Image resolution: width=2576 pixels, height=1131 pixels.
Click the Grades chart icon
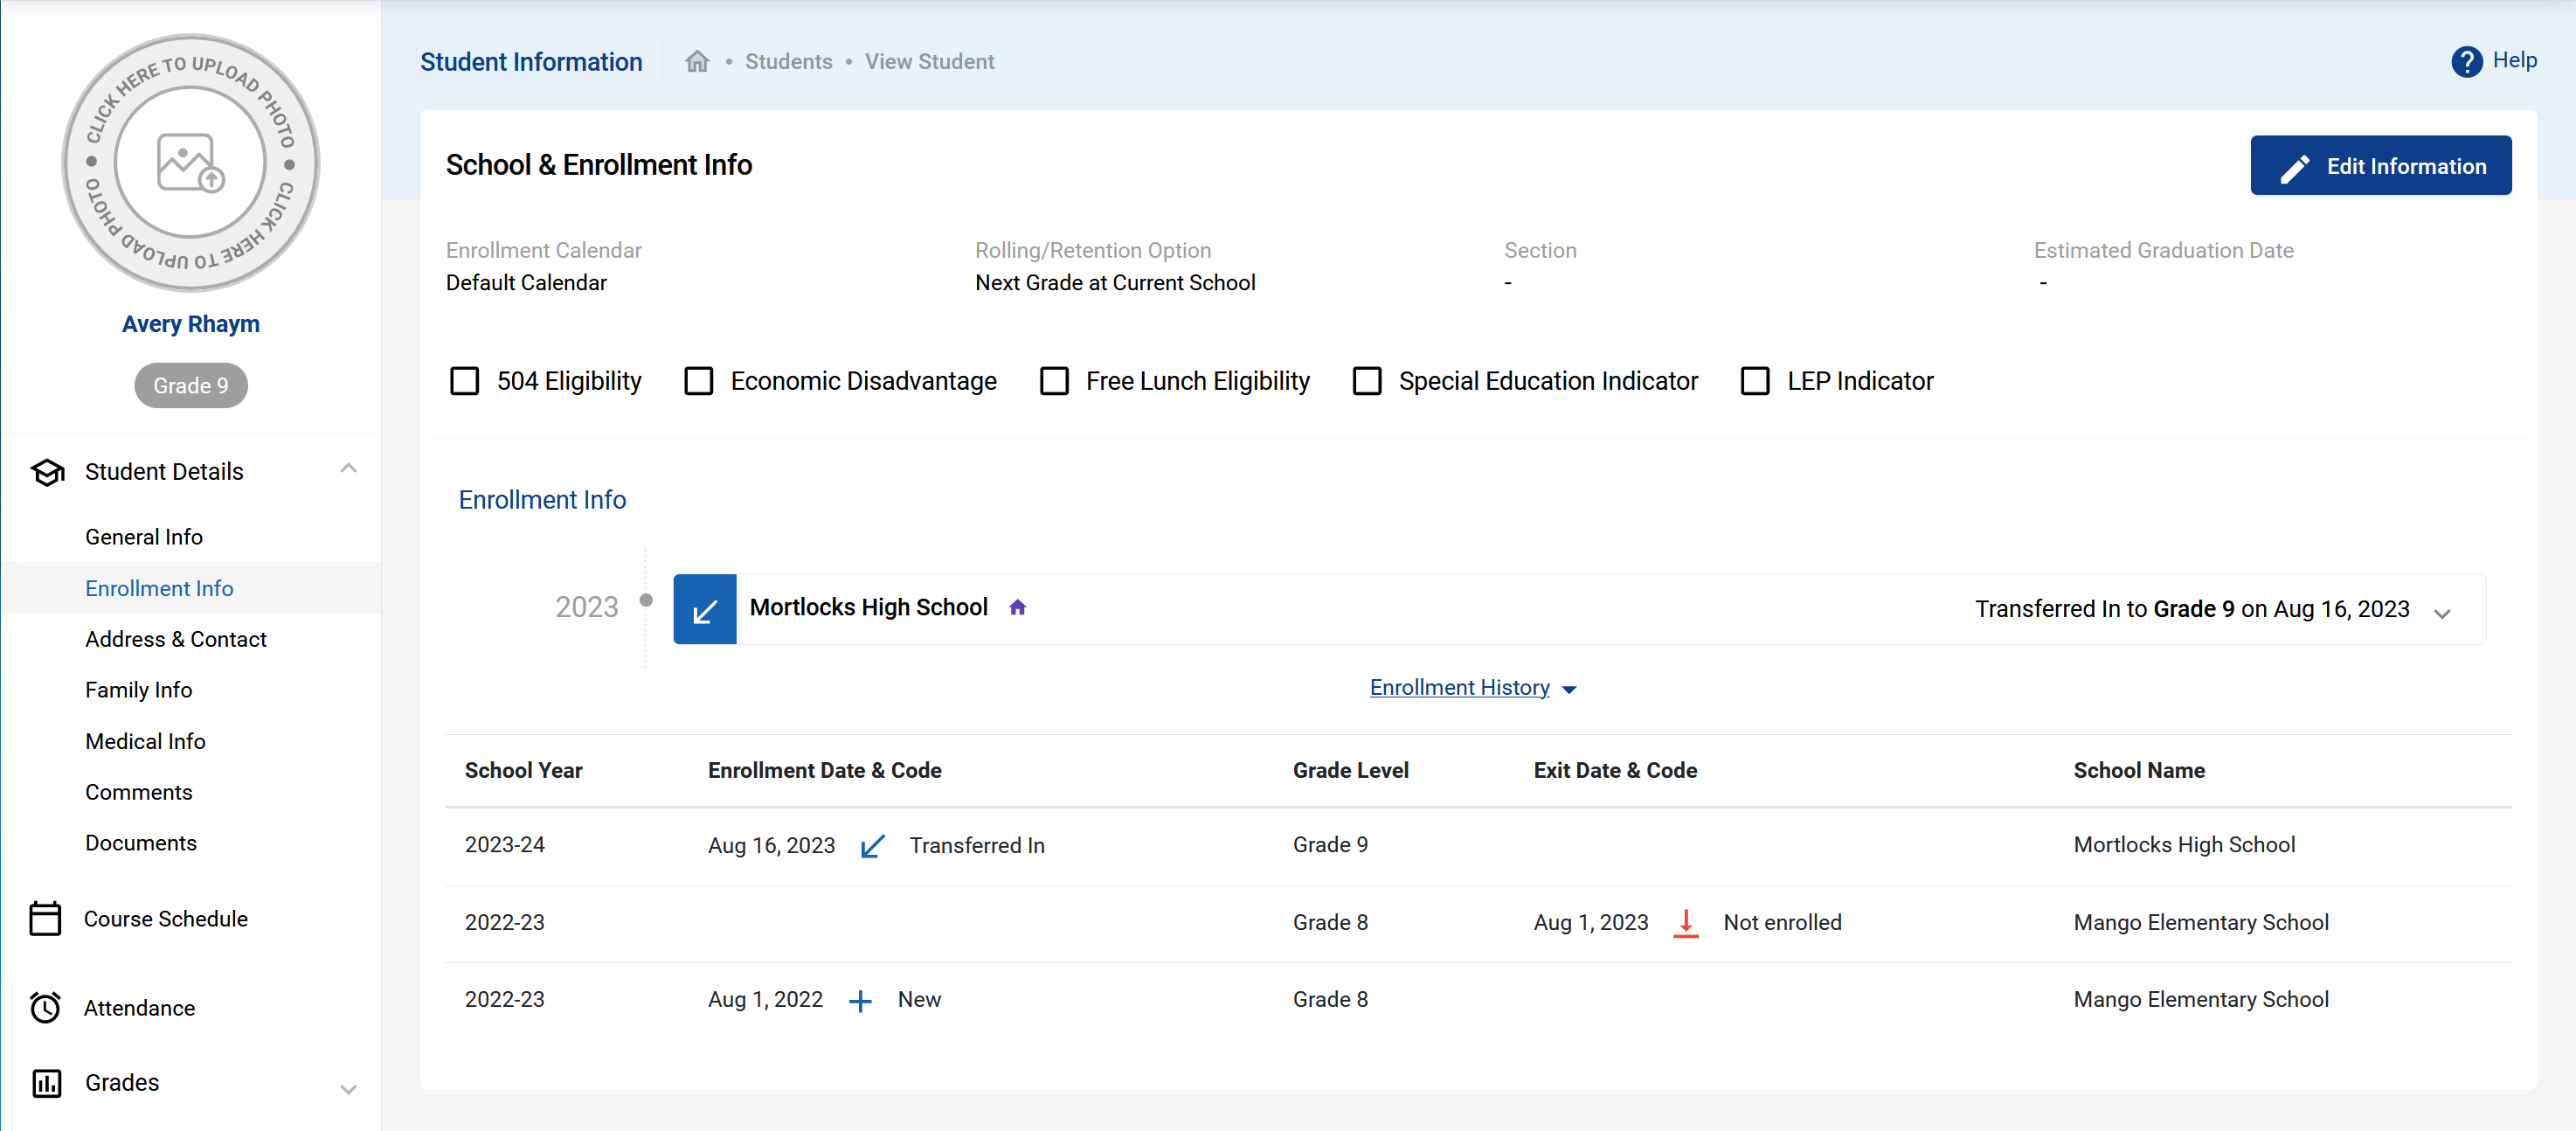[x=47, y=1083]
